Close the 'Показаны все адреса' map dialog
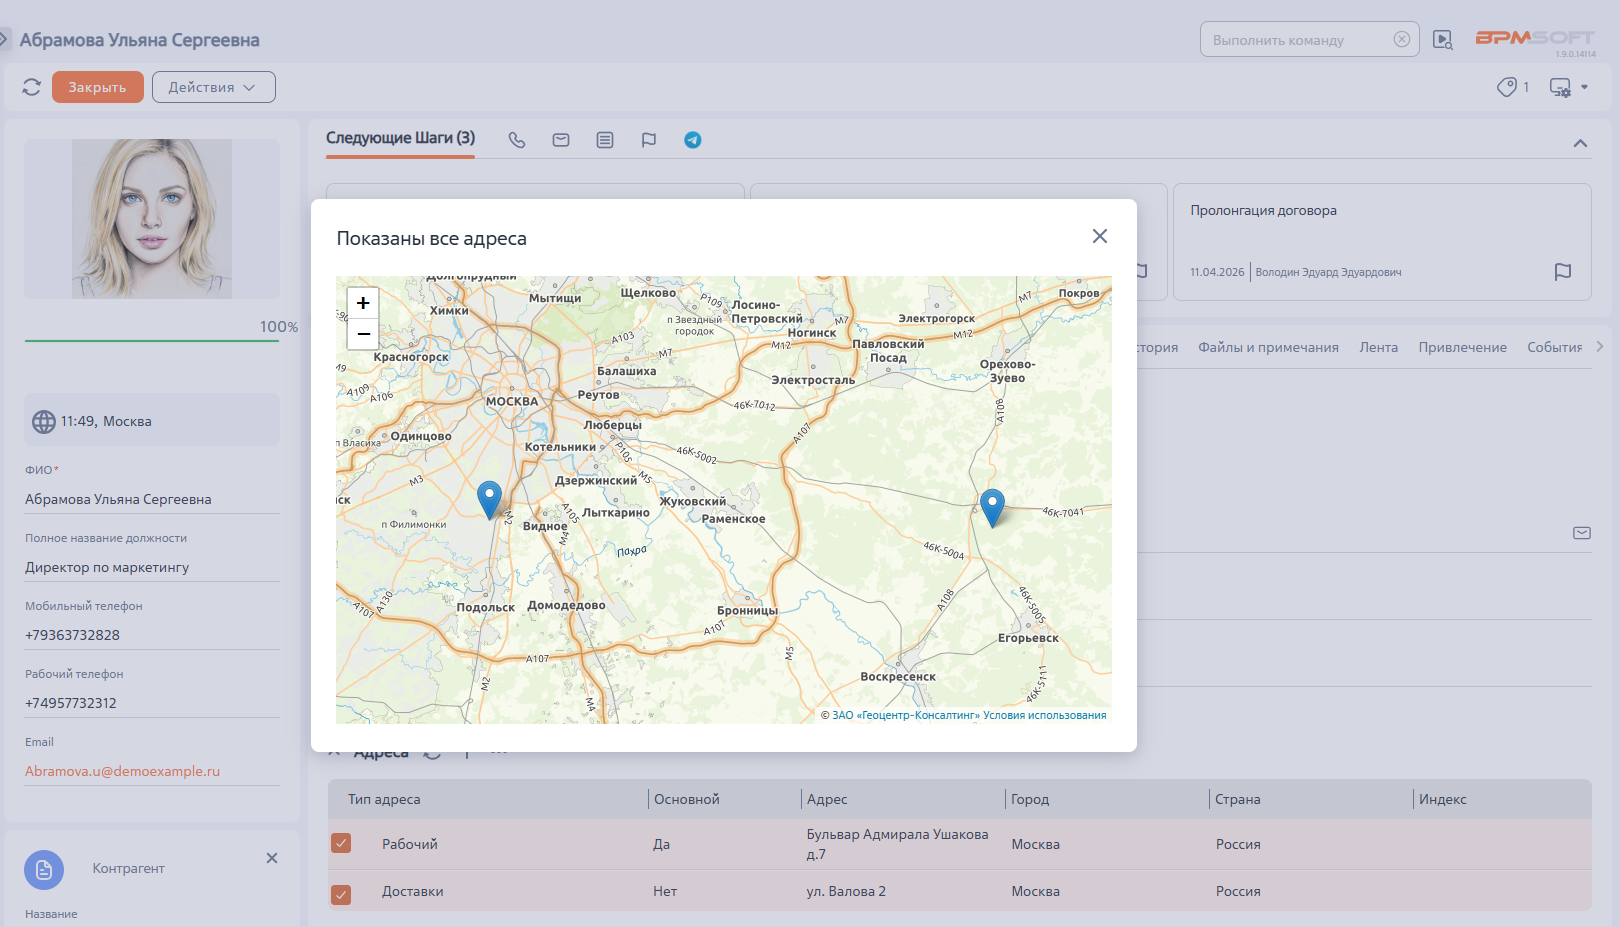The image size is (1620, 927). click(1100, 236)
